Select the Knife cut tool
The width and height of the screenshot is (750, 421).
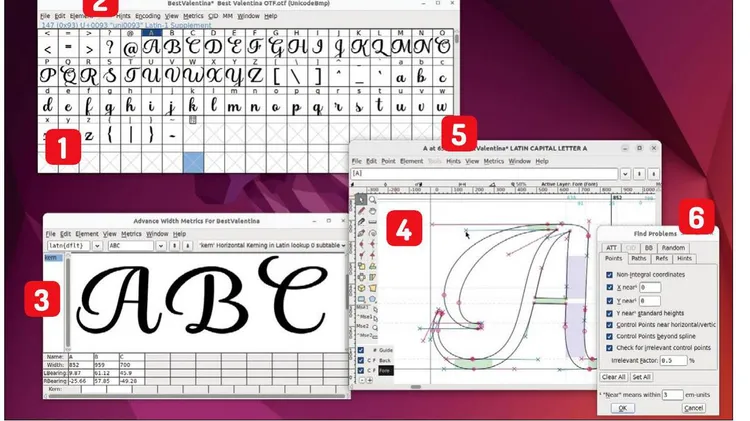click(361, 222)
